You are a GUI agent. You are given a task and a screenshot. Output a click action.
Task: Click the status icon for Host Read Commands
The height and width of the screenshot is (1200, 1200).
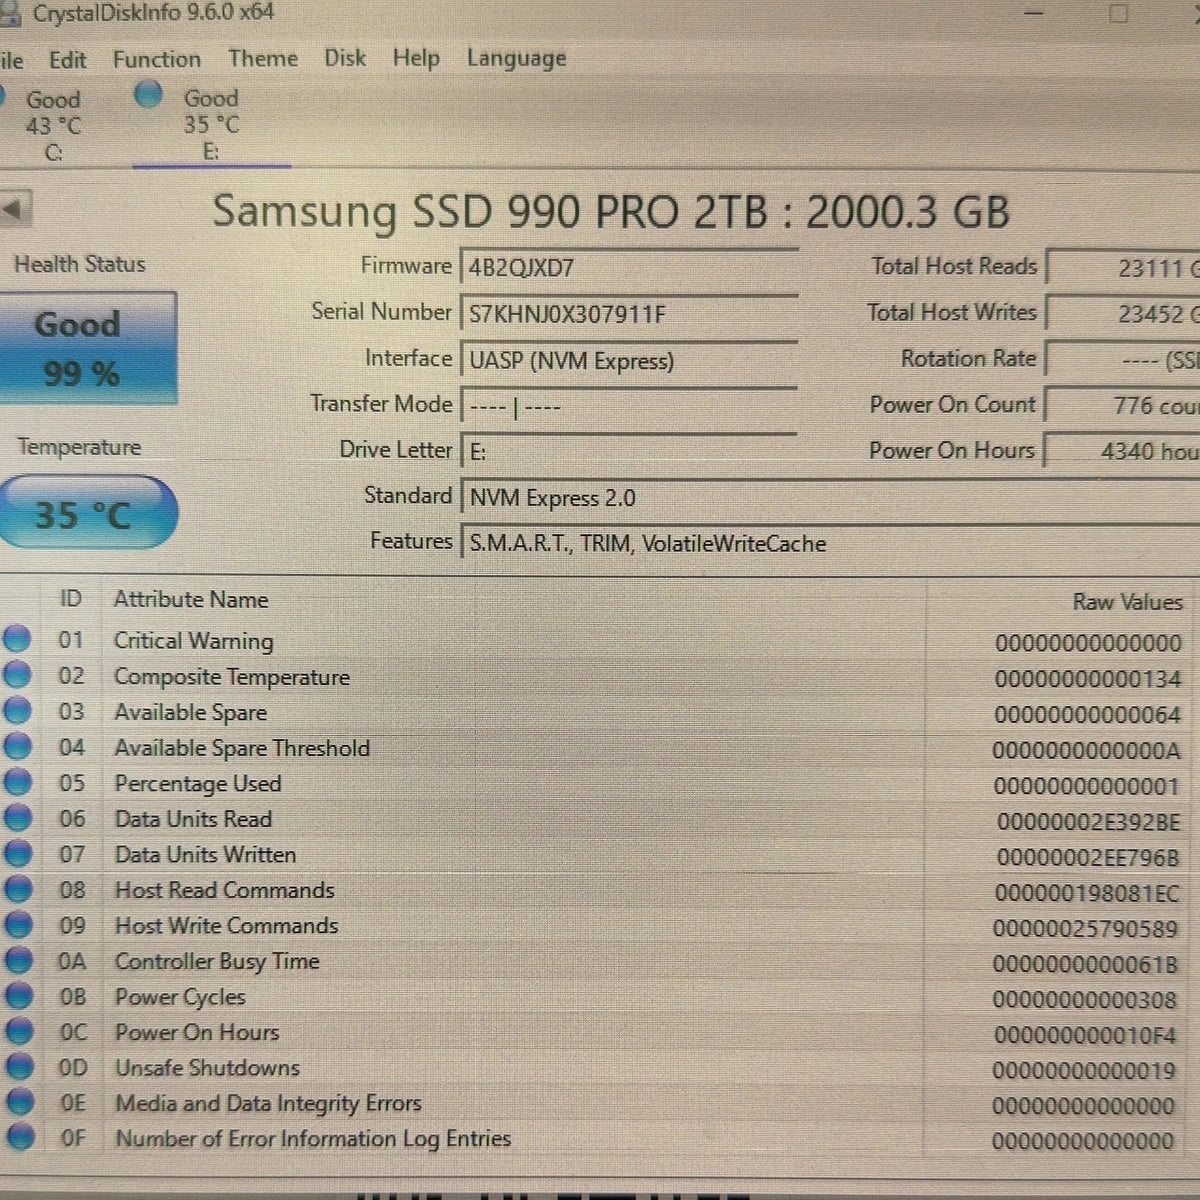18,889
